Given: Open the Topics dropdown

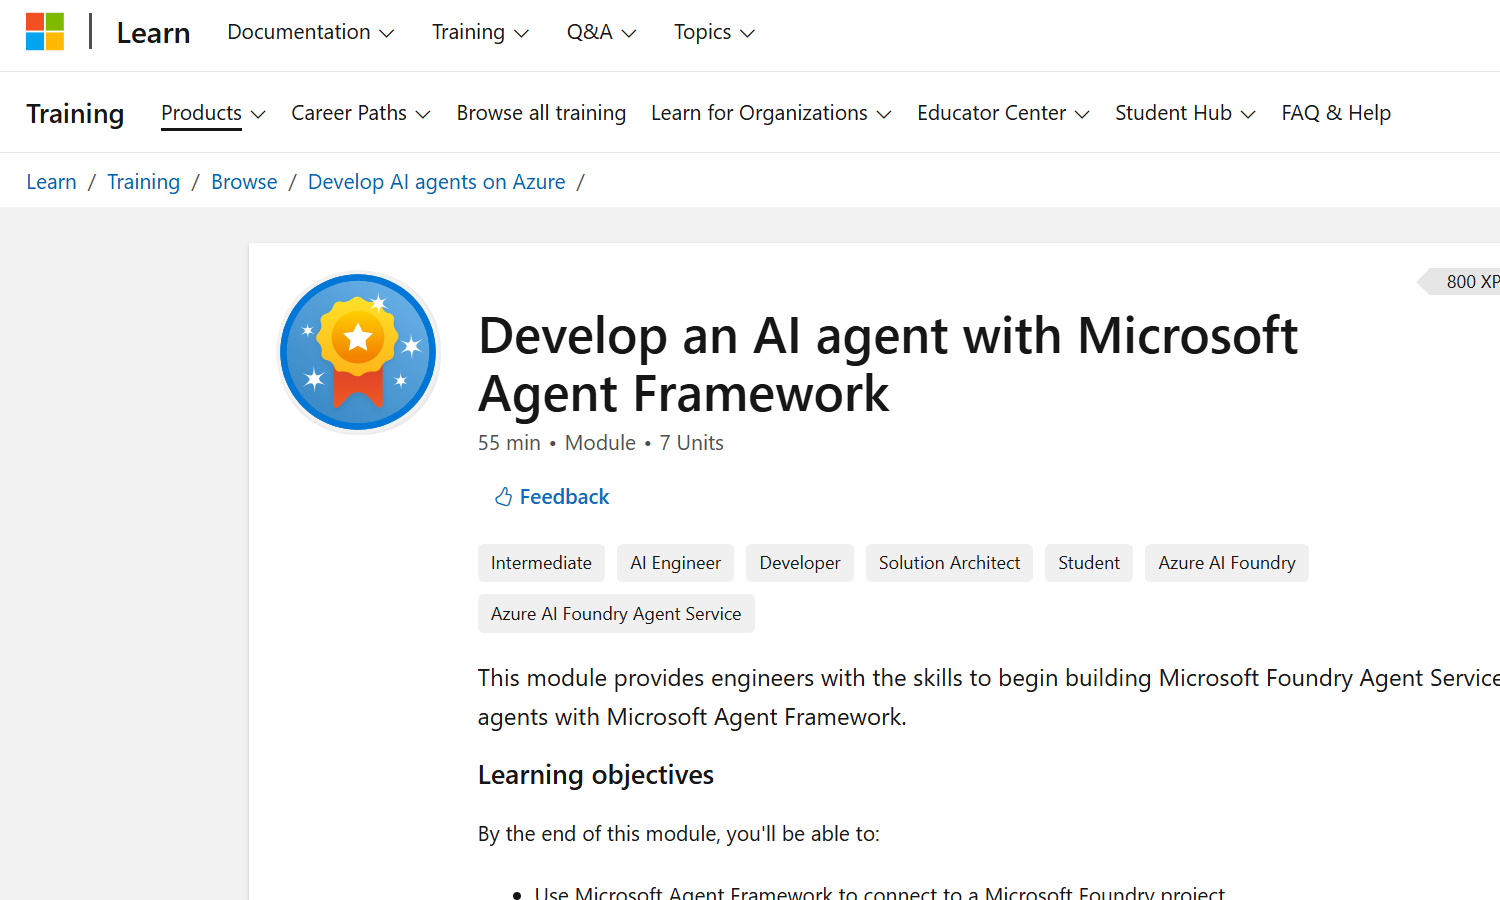Looking at the screenshot, I should click(x=714, y=32).
